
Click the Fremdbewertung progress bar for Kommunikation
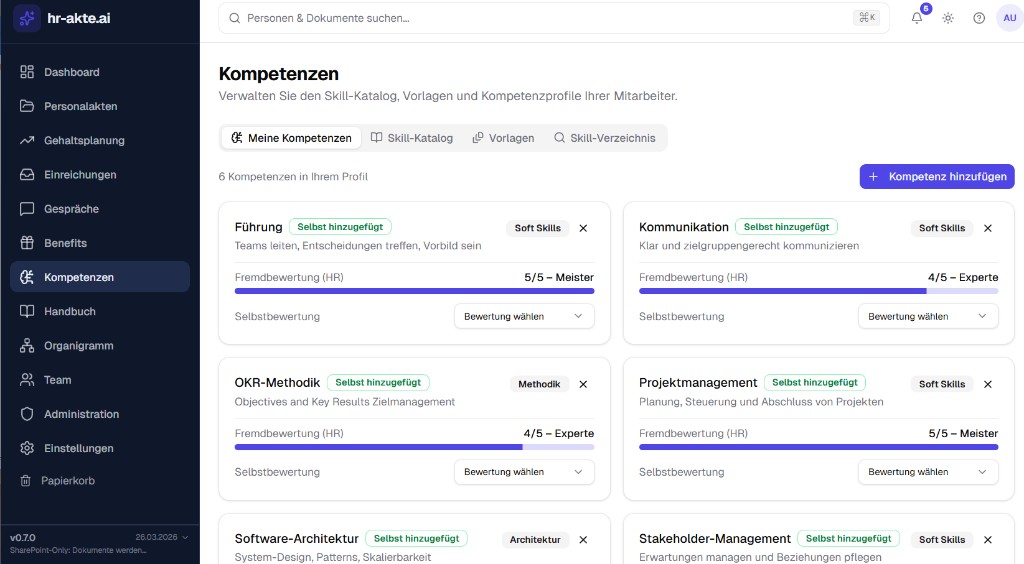[818, 291]
